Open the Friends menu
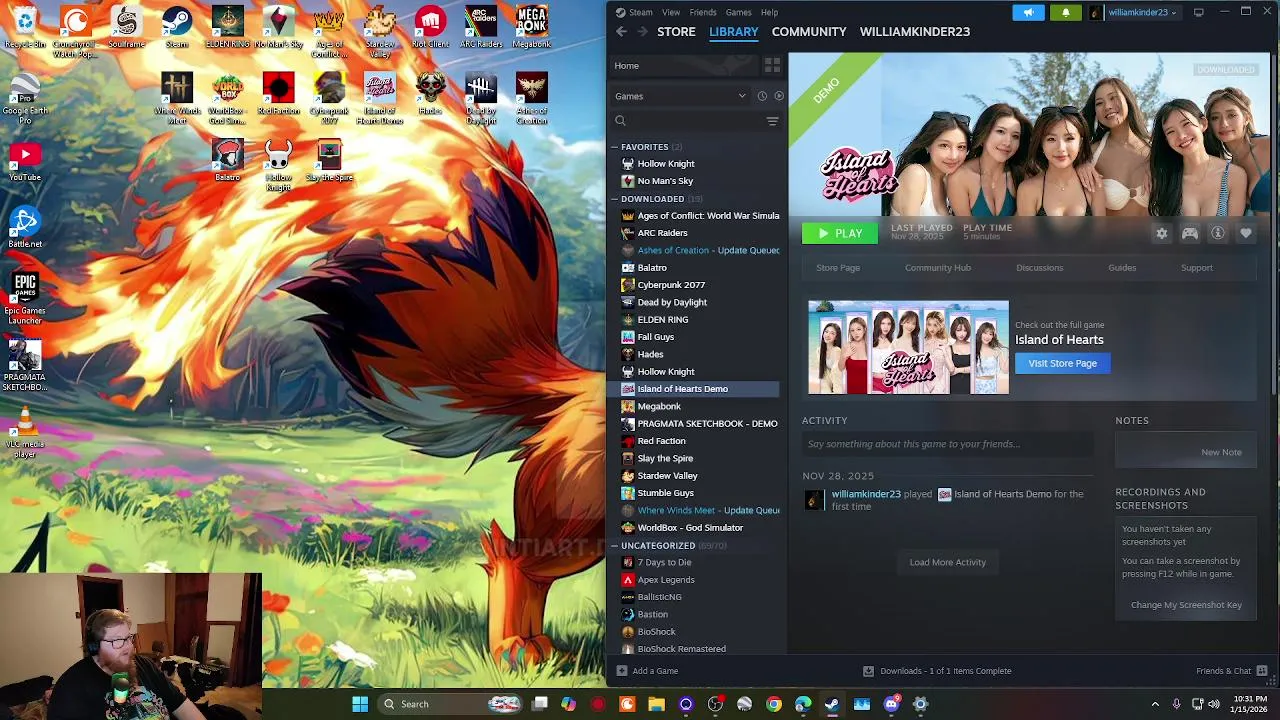 click(x=703, y=12)
